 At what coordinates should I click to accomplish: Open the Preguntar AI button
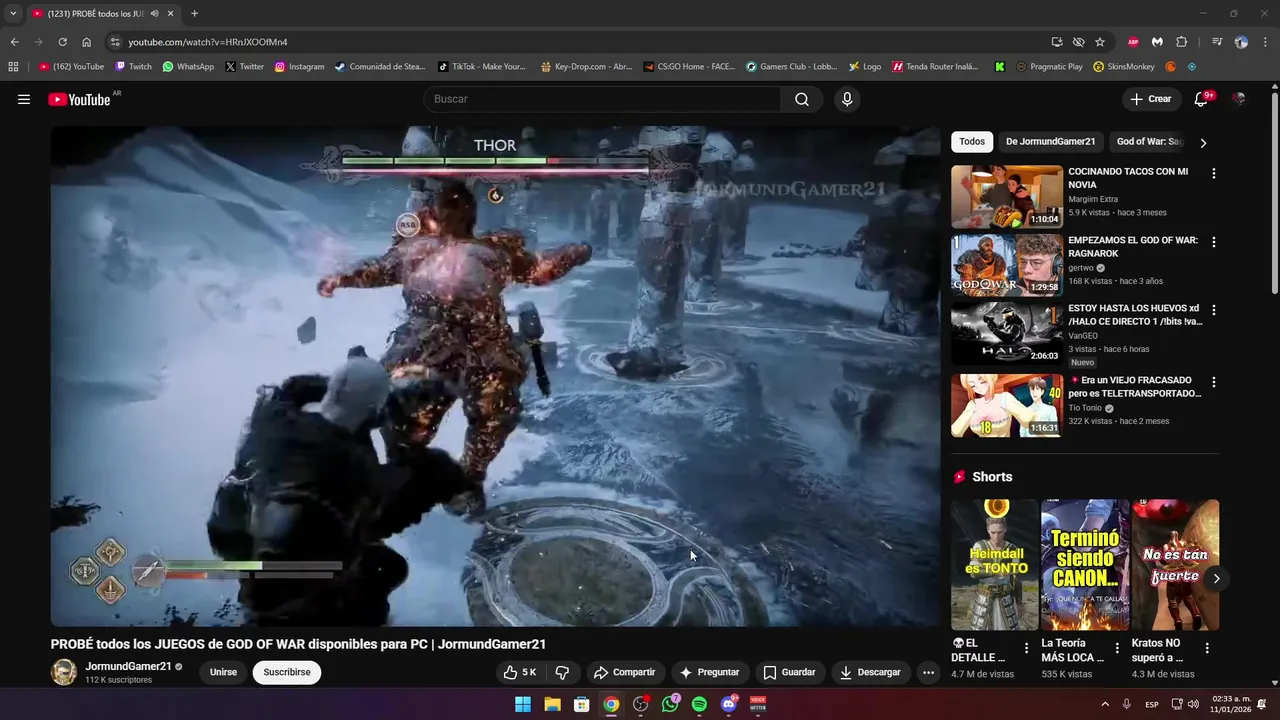pyautogui.click(x=709, y=672)
